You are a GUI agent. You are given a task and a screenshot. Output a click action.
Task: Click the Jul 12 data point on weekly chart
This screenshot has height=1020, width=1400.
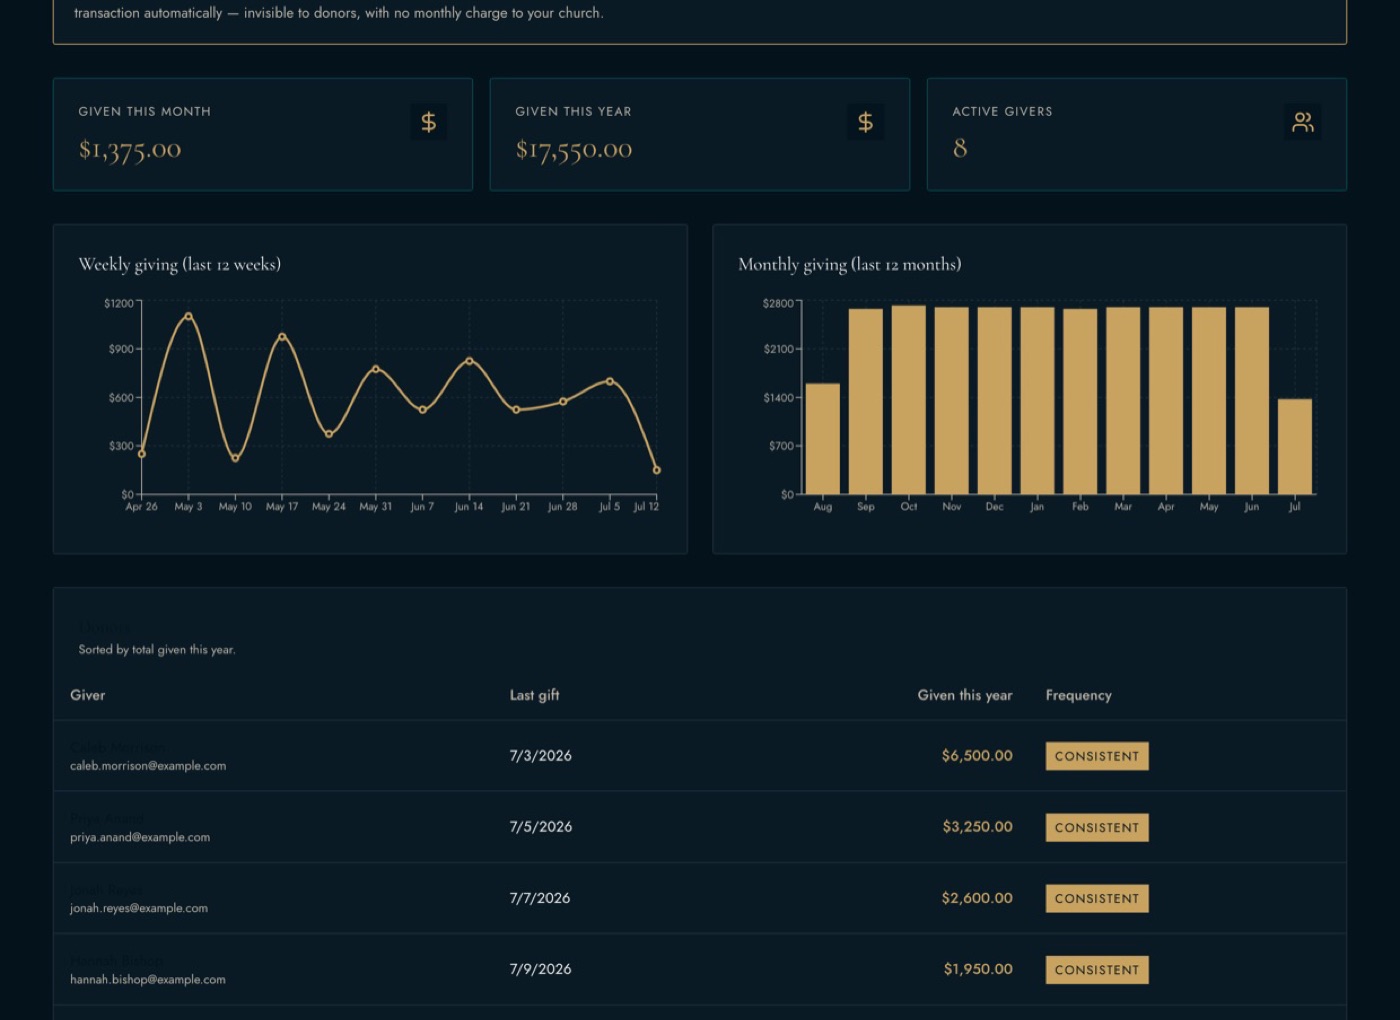click(x=657, y=470)
